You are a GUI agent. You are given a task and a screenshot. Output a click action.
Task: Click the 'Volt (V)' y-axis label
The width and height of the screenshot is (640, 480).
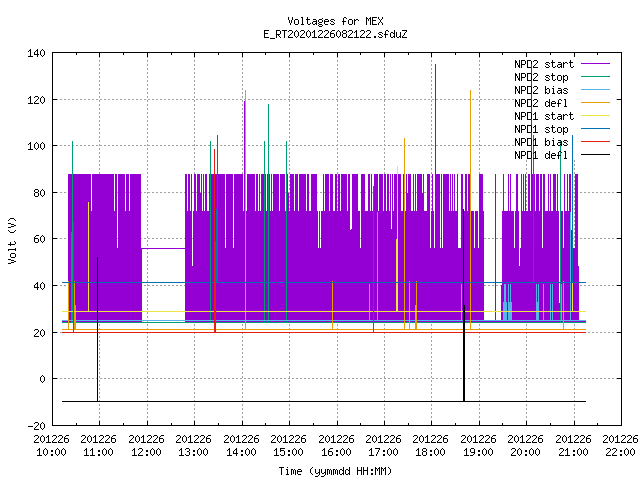coord(12,240)
